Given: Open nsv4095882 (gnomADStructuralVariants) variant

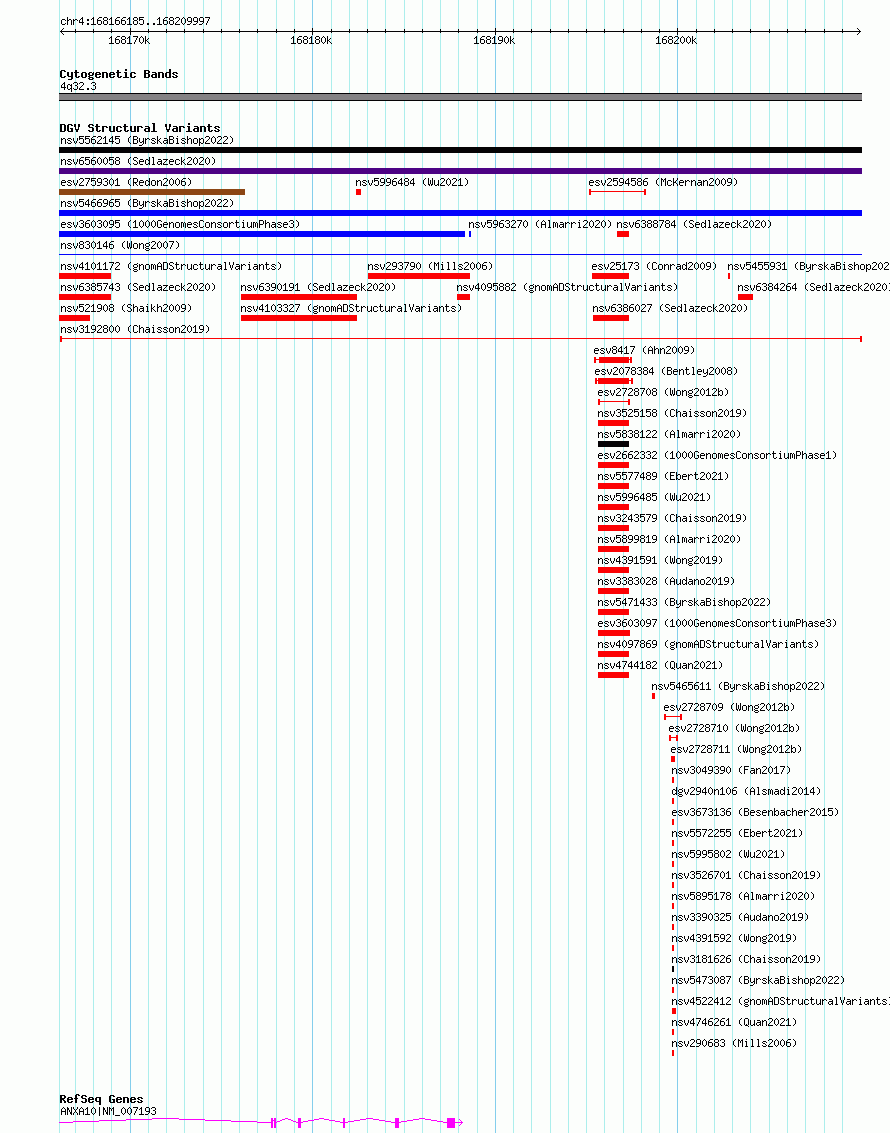Looking at the screenshot, I should [567, 287].
